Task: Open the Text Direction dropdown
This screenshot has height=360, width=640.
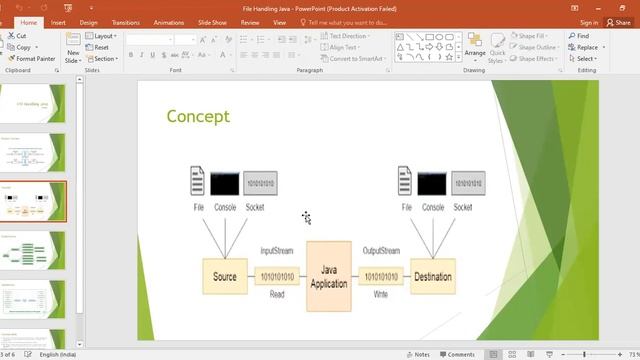Action: [x=345, y=36]
